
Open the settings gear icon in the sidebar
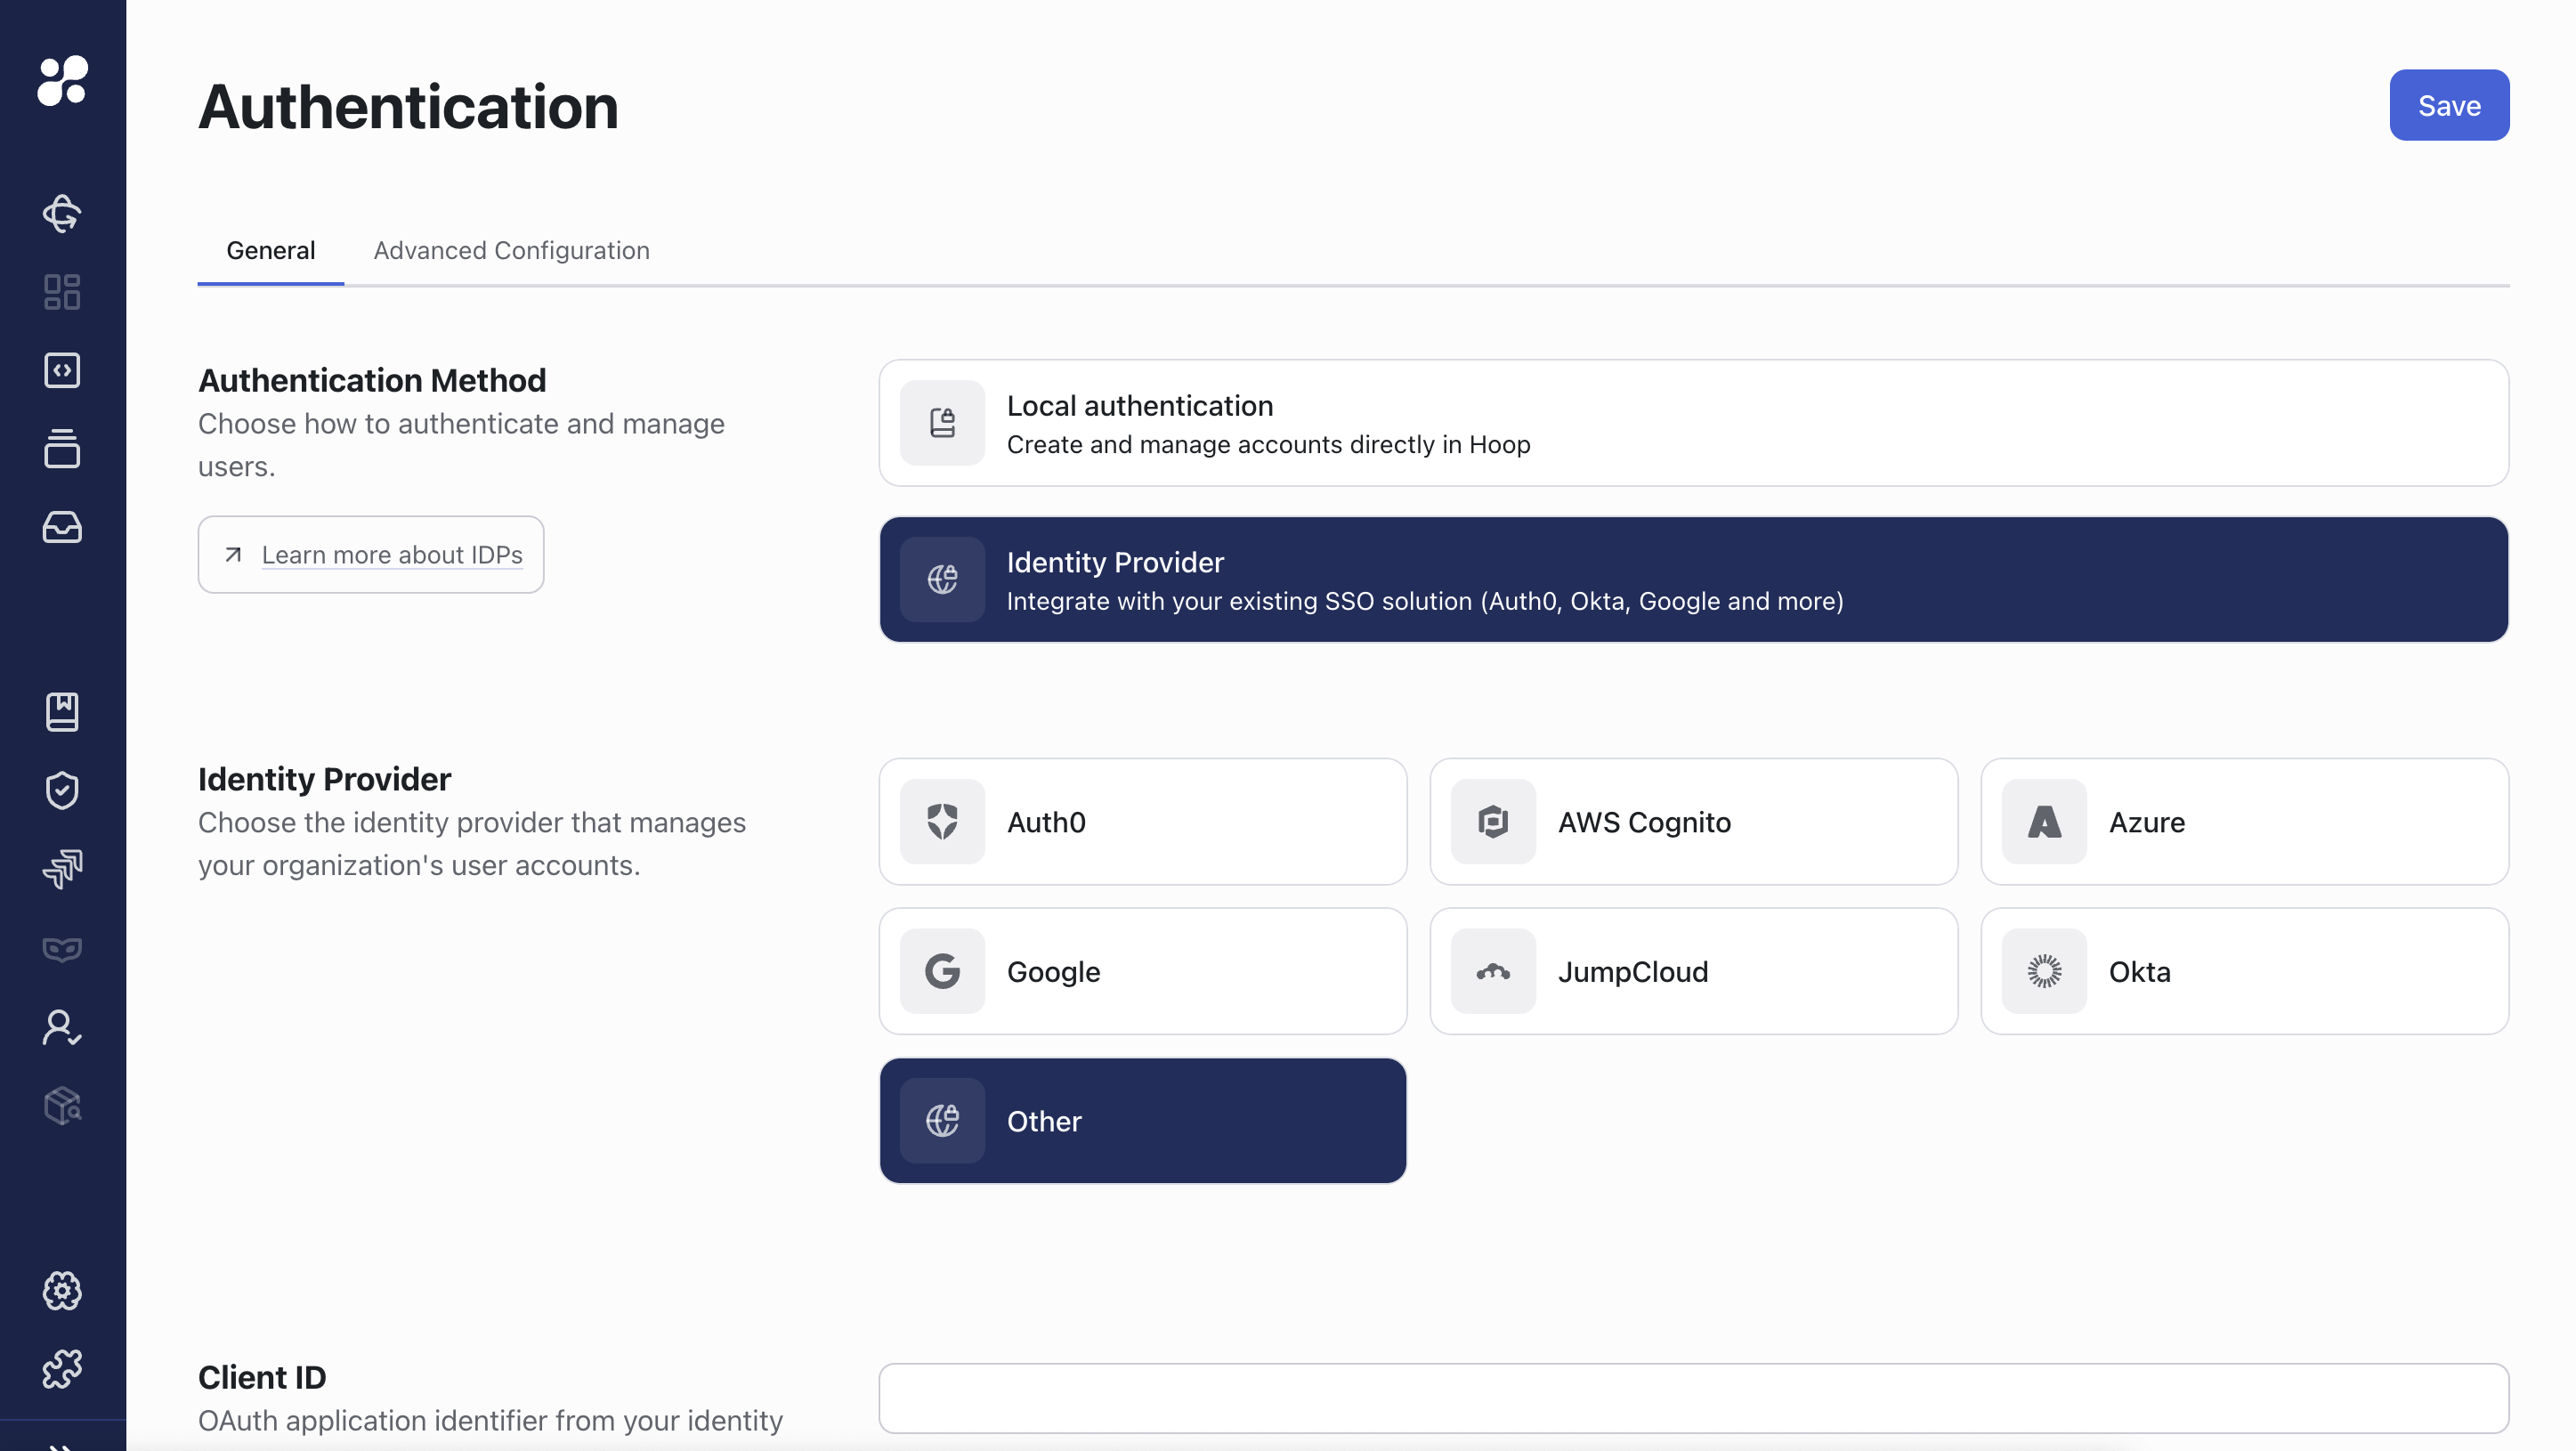(62, 1290)
